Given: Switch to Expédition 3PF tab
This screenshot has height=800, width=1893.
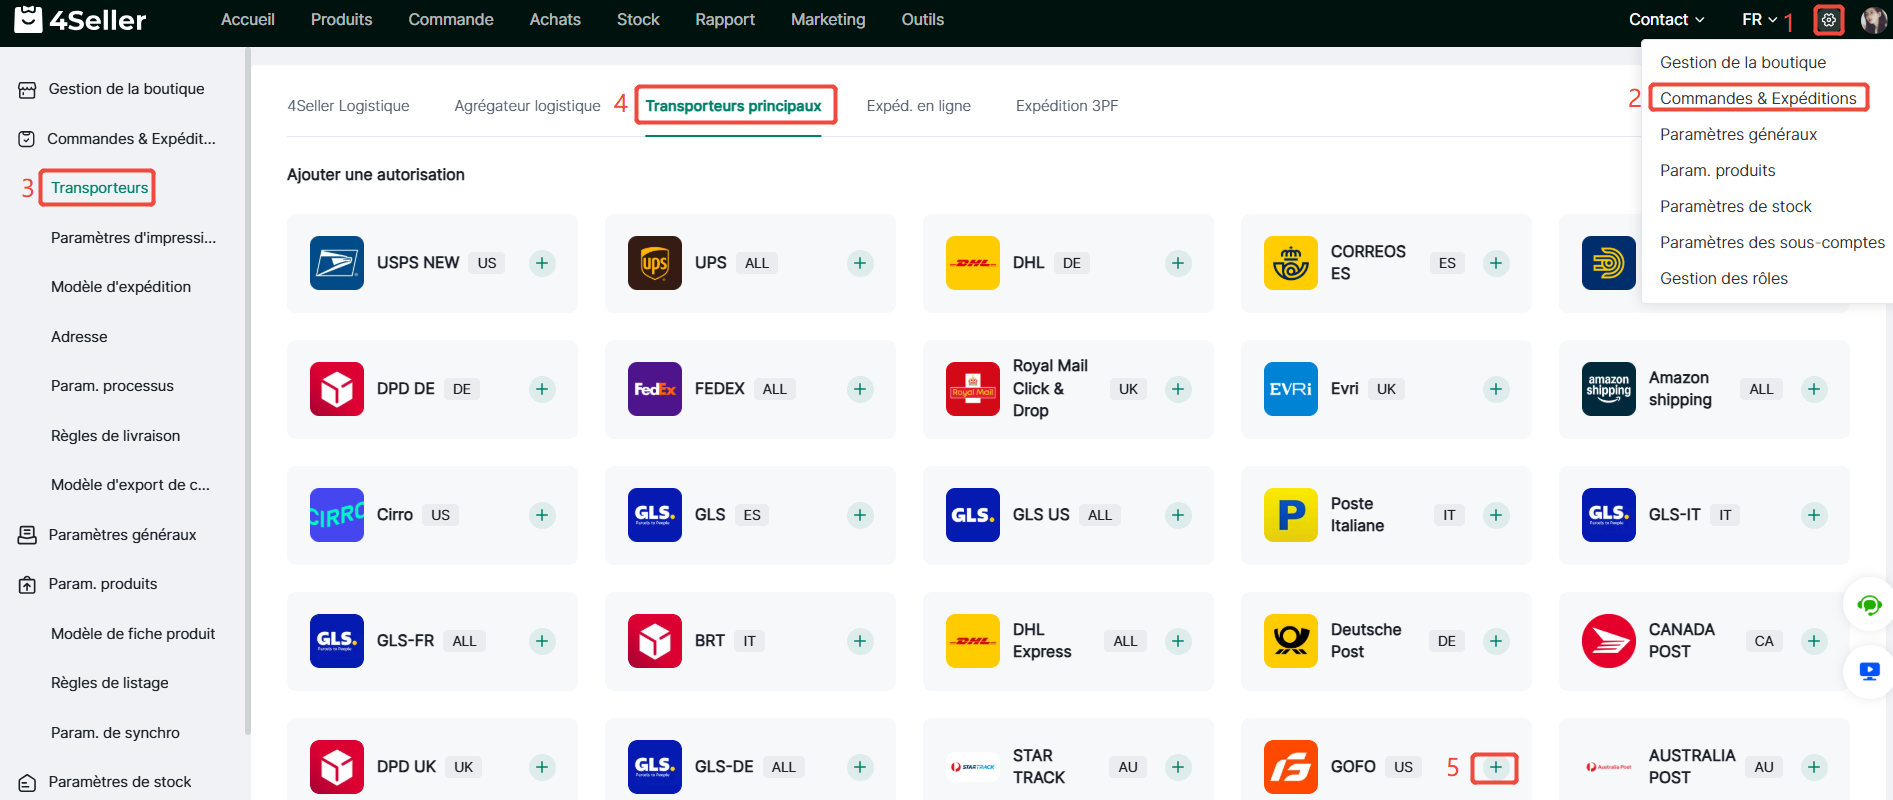Looking at the screenshot, I should click(x=1067, y=106).
